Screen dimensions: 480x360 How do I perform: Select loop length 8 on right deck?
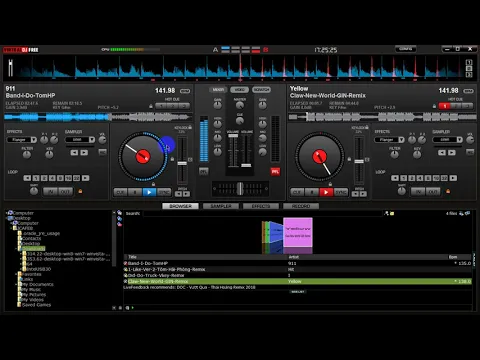(x=428, y=178)
